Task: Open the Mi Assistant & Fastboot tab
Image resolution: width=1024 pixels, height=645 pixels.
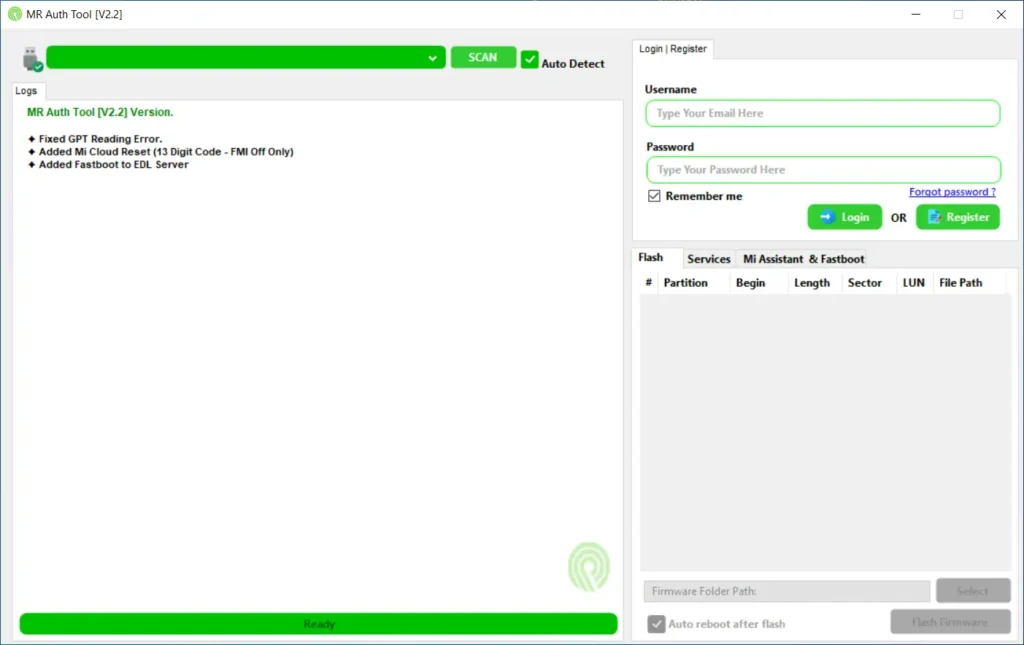Action: [x=803, y=259]
